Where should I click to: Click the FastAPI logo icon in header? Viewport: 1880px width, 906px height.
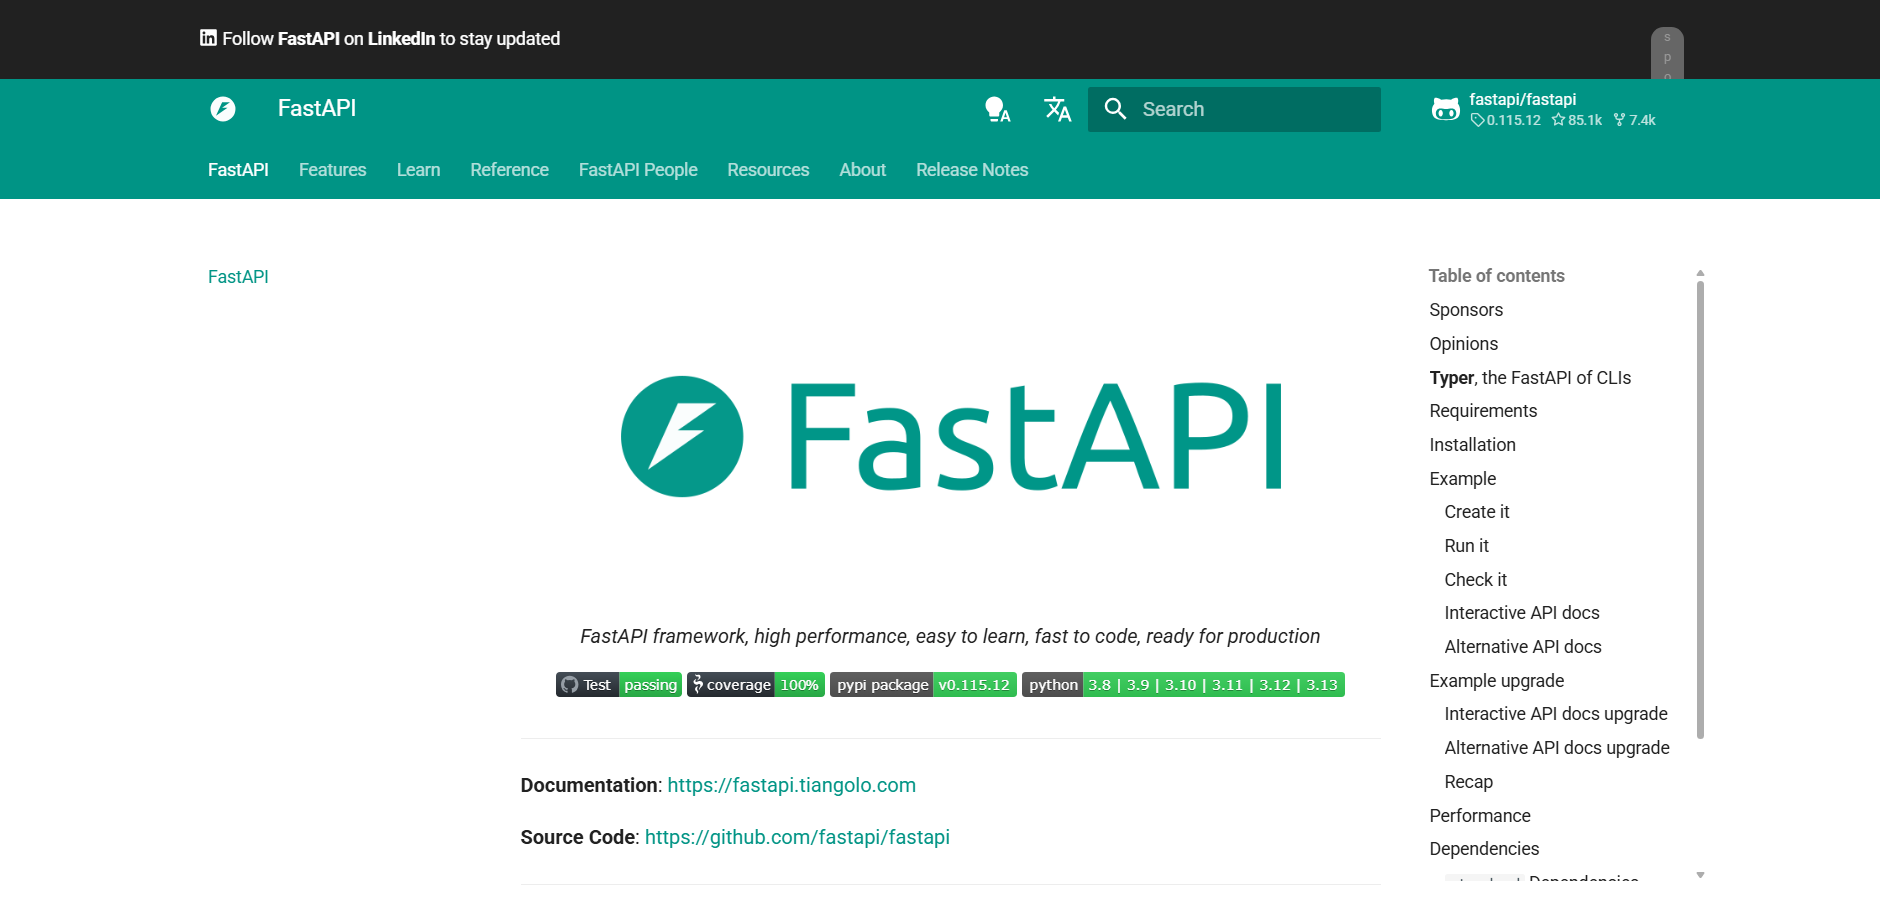223,109
